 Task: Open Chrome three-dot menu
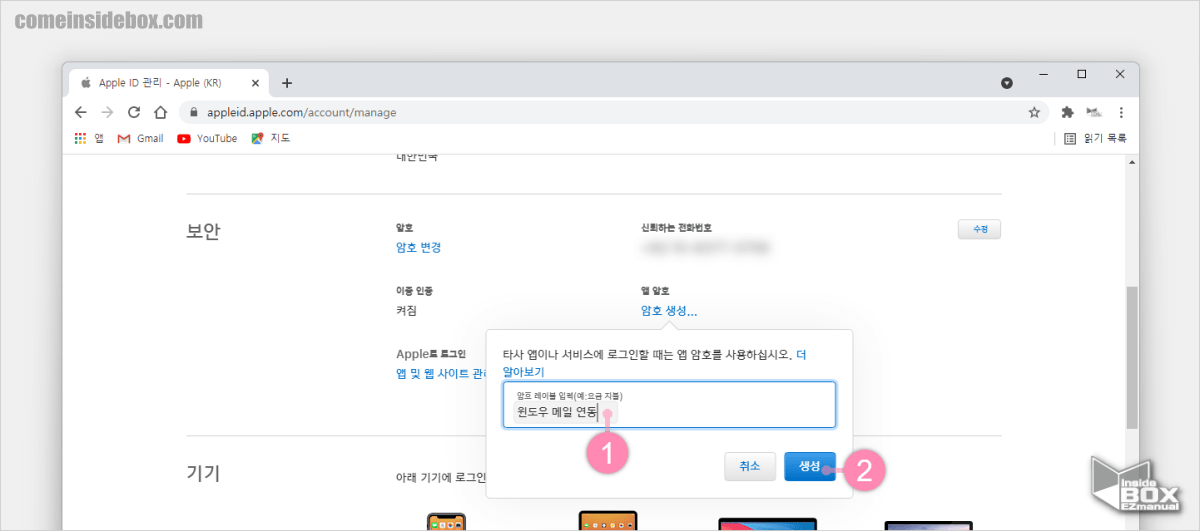tap(1120, 112)
